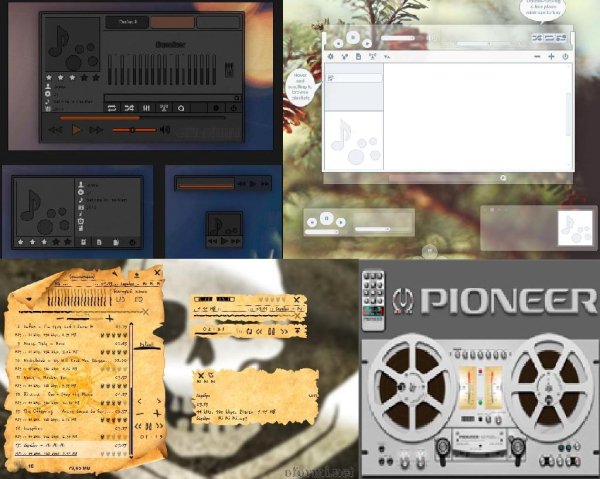Image resolution: width=600 pixels, height=479 pixels.
Task: Adjust the seek slider in the light main player
Action: pos(486,44)
